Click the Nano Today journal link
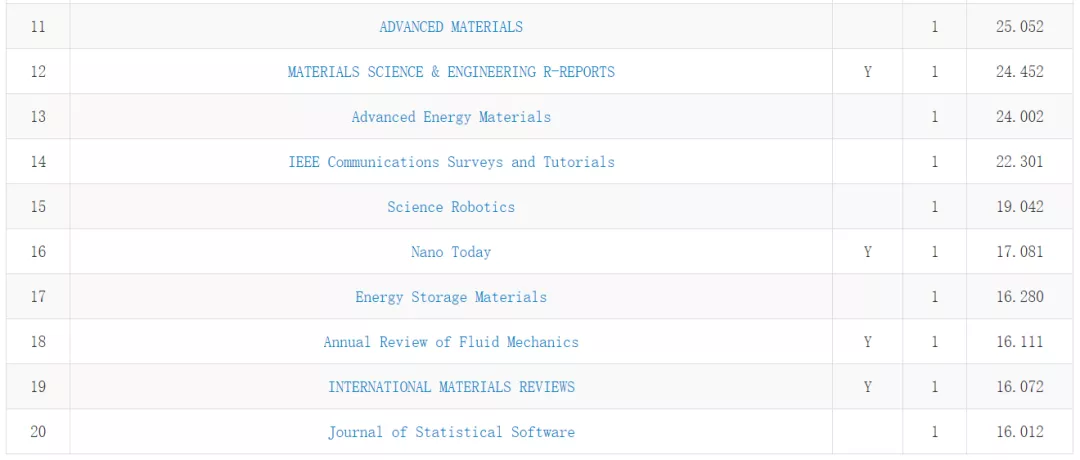This screenshot has height=460, width=1080. point(451,252)
